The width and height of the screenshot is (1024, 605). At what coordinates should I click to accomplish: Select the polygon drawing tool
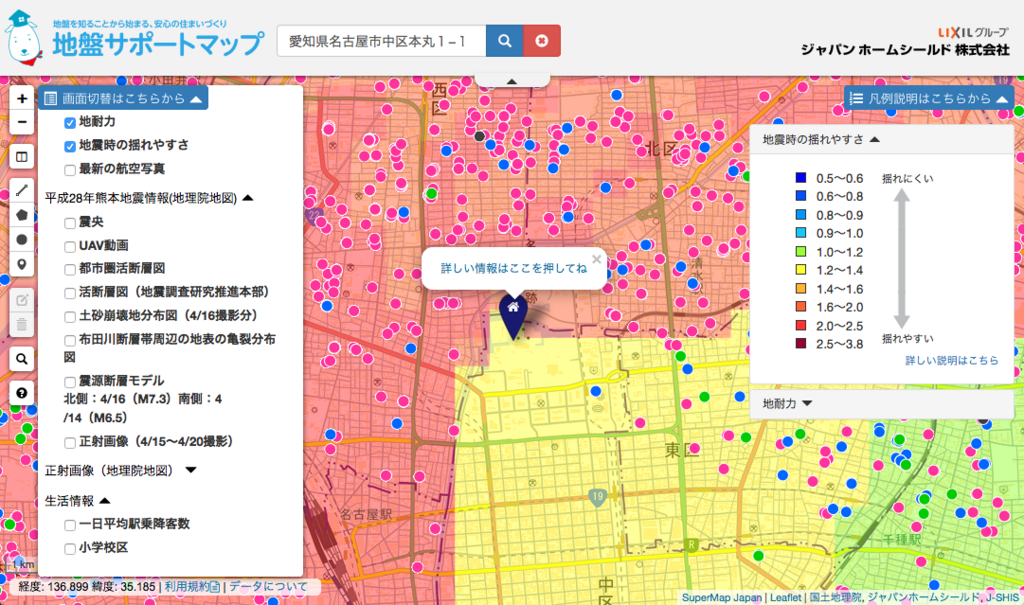point(22,215)
